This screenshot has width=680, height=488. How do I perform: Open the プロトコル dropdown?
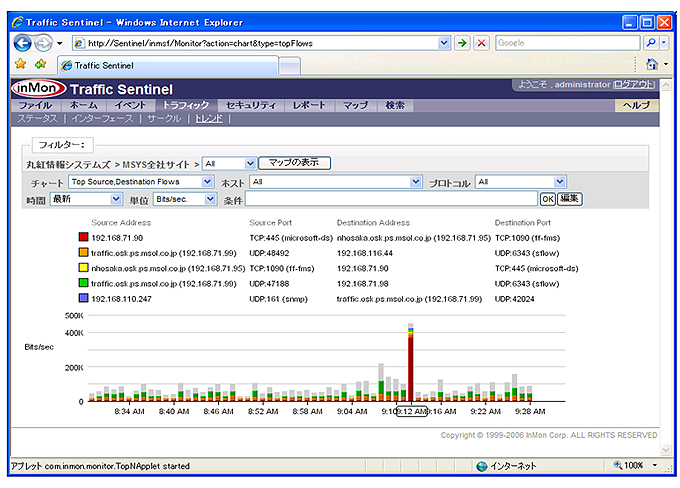pyautogui.click(x=520, y=182)
